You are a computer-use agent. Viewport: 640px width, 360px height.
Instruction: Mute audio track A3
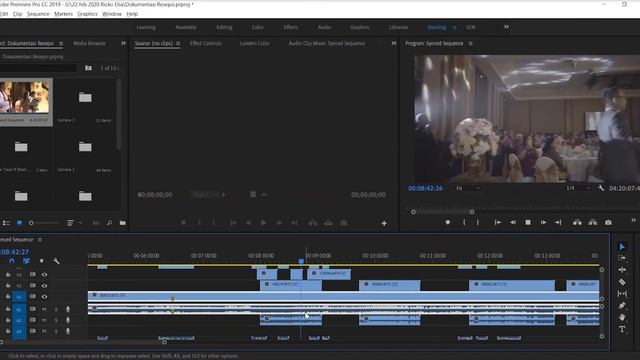pos(44,331)
